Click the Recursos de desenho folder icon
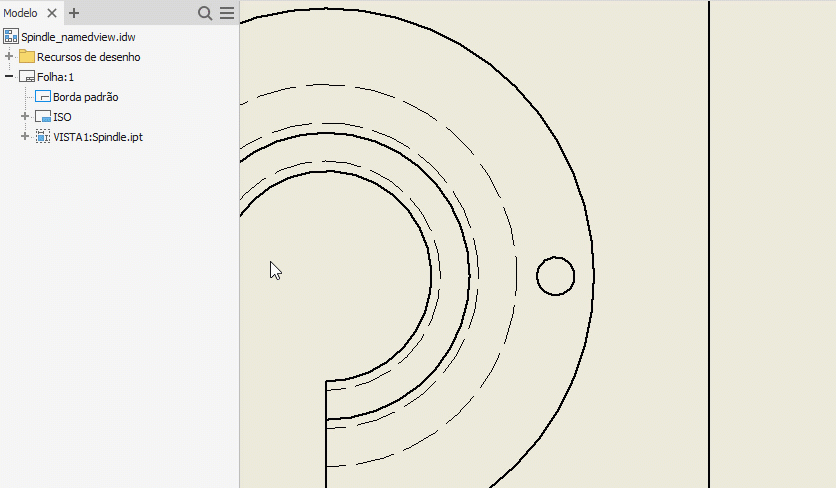This screenshot has width=836, height=488. click(27, 56)
